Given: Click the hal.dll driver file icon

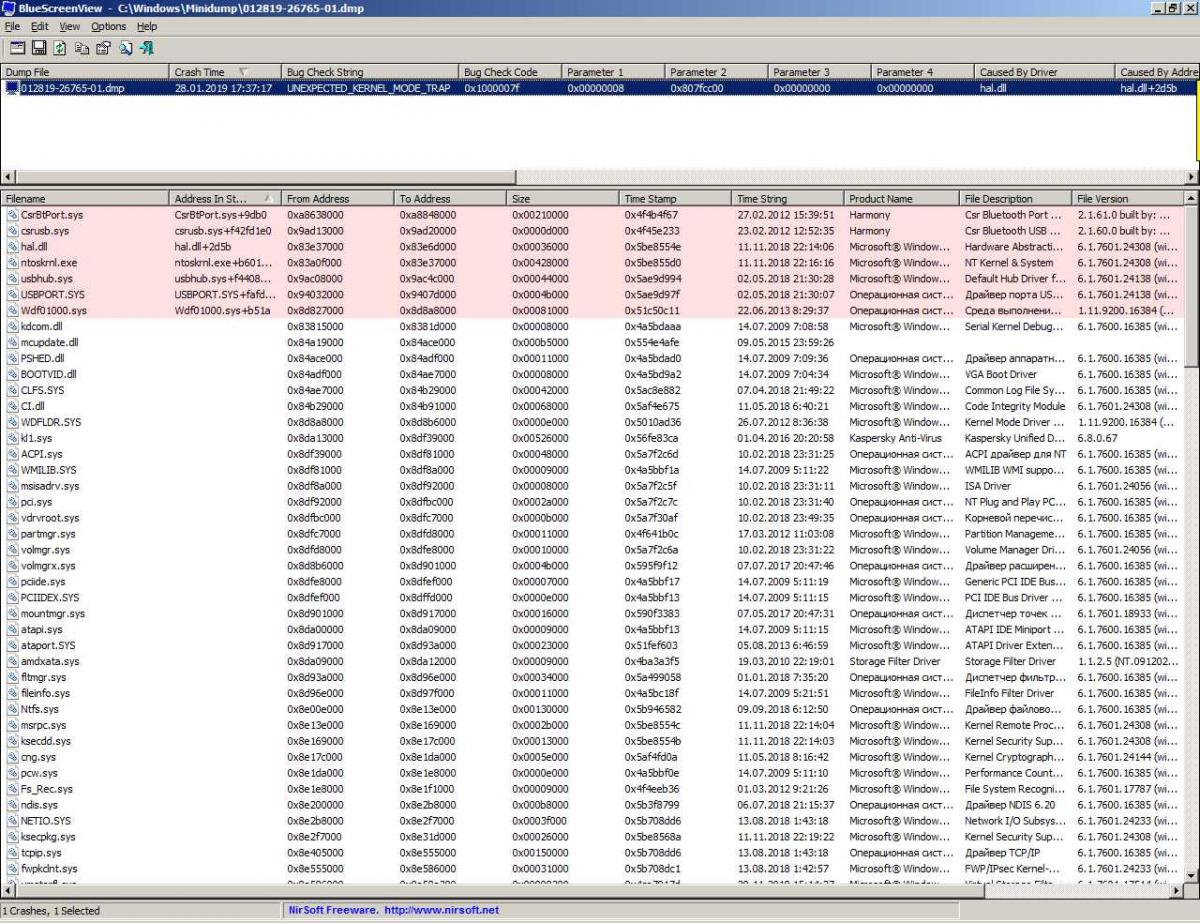Looking at the screenshot, I should click(12, 247).
